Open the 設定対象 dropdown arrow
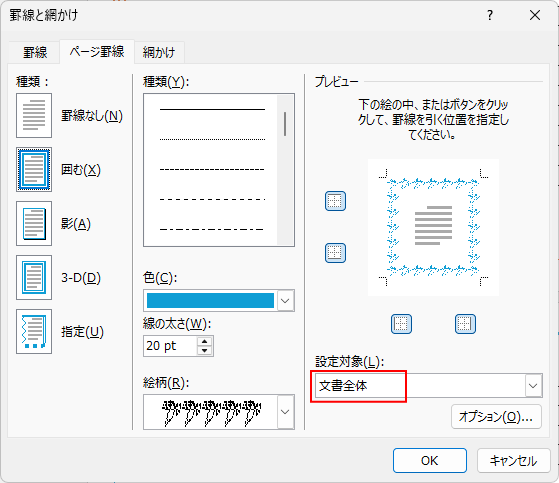Viewport: 559px width, 483px height. [533, 386]
